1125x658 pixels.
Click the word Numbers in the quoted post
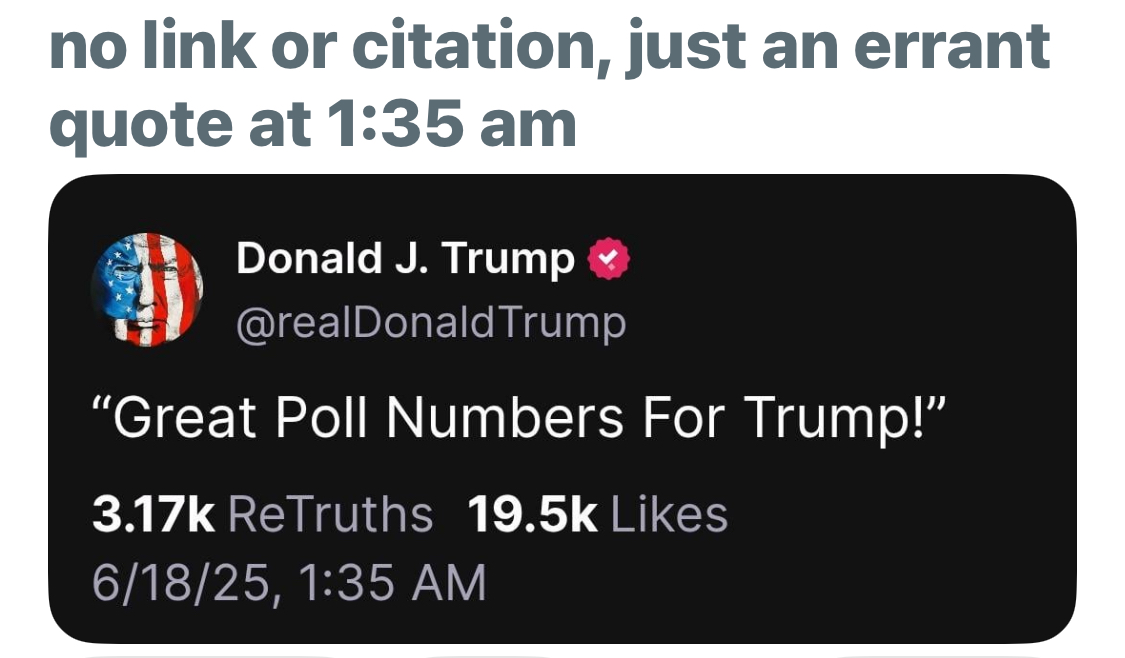[x=505, y=418]
